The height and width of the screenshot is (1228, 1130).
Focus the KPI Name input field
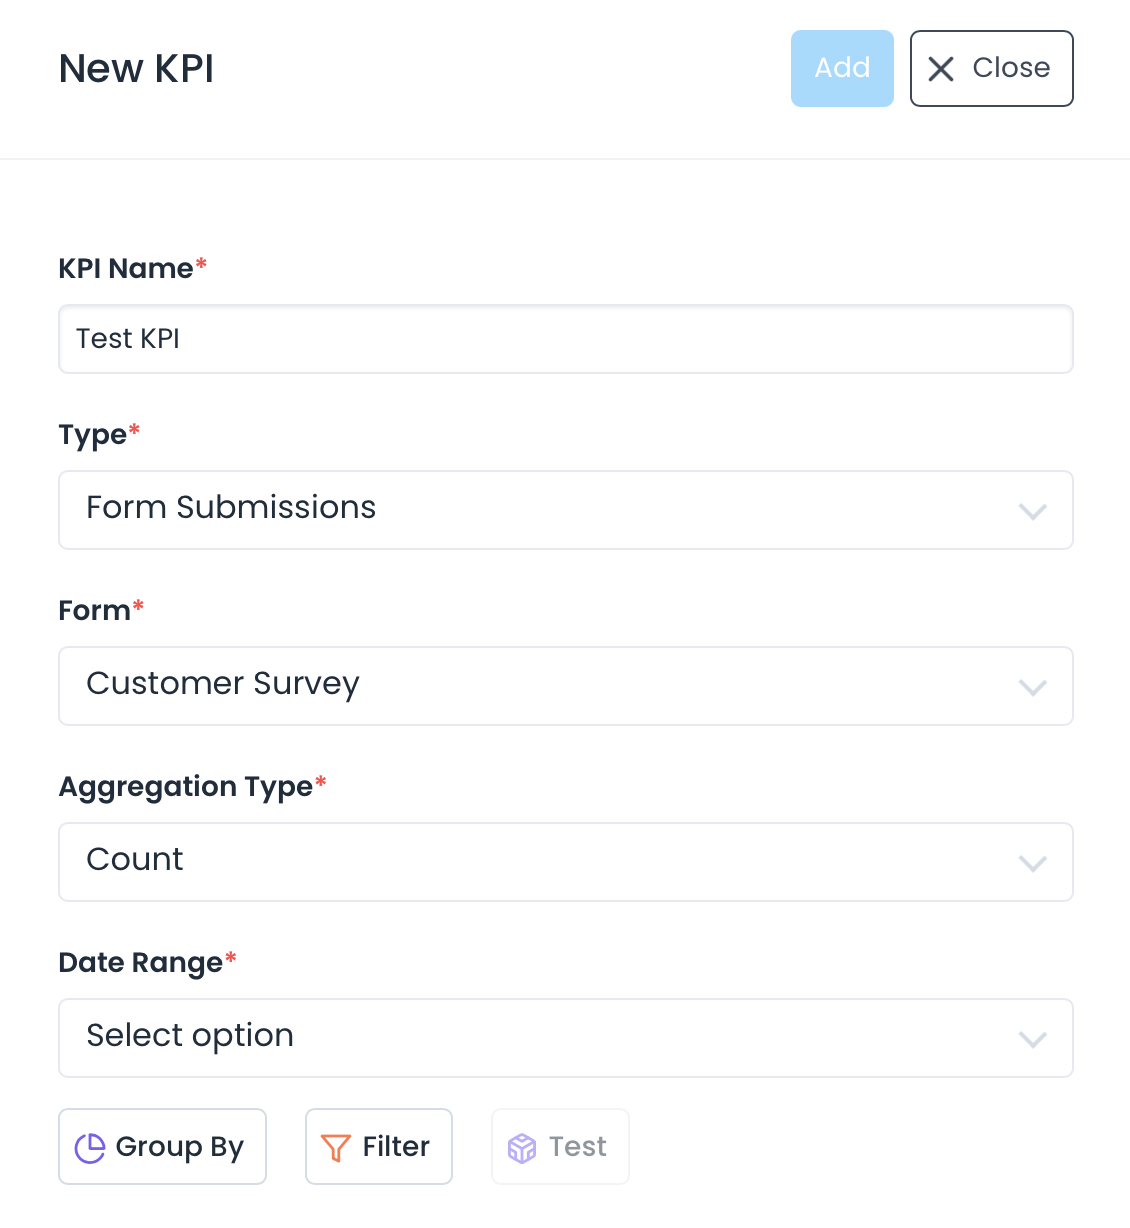tap(565, 339)
